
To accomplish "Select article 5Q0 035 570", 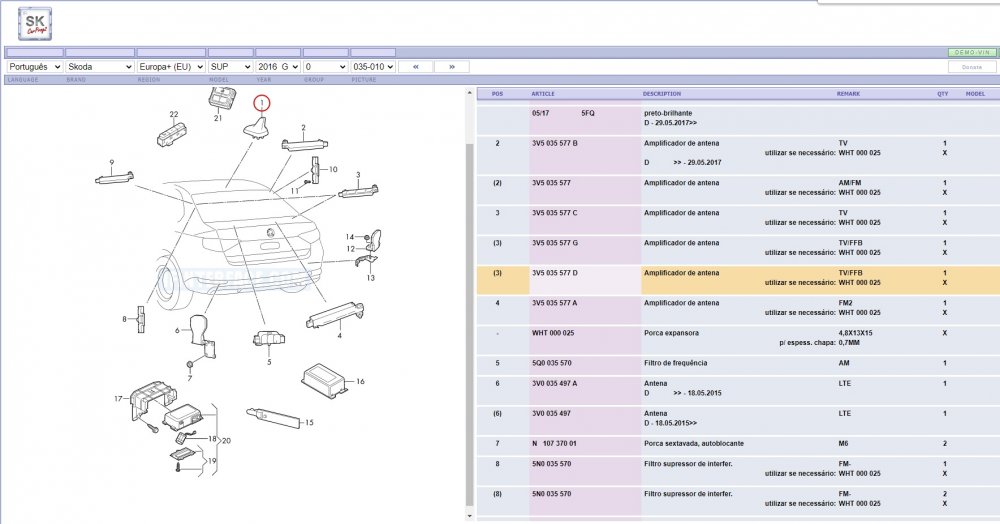I will tap(552, 363).
